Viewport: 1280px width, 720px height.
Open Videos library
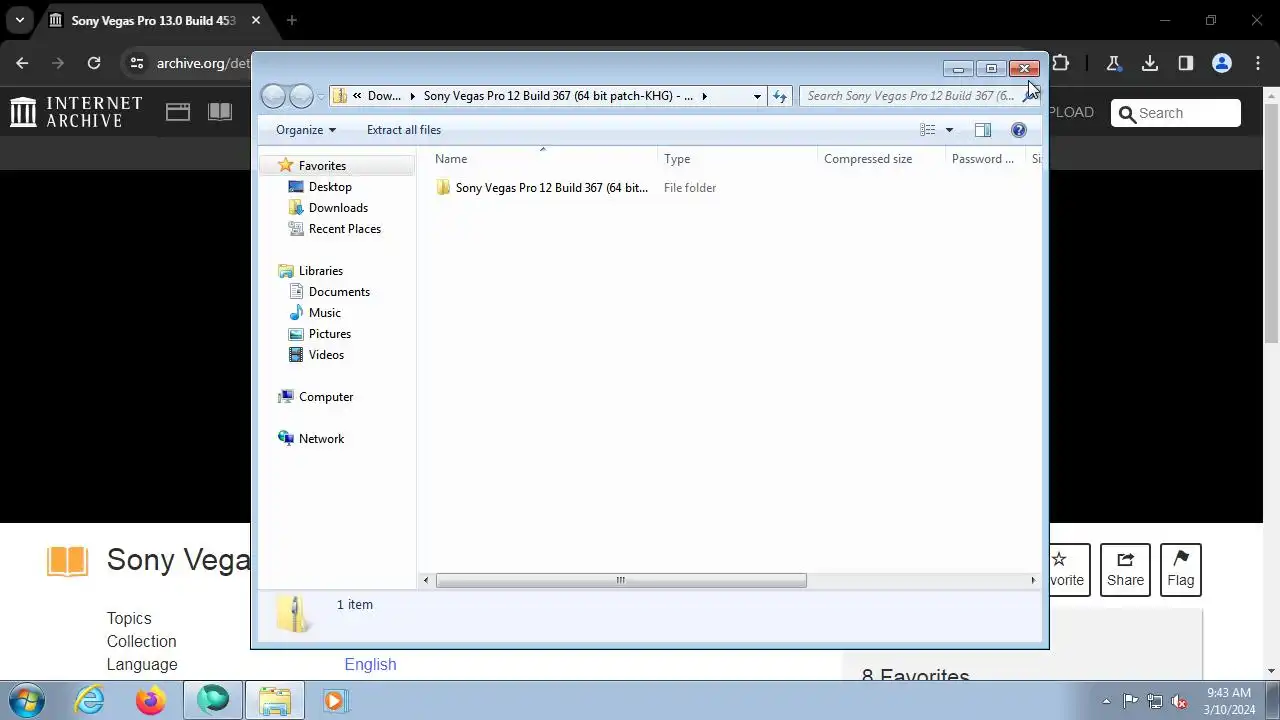point(326,355)
